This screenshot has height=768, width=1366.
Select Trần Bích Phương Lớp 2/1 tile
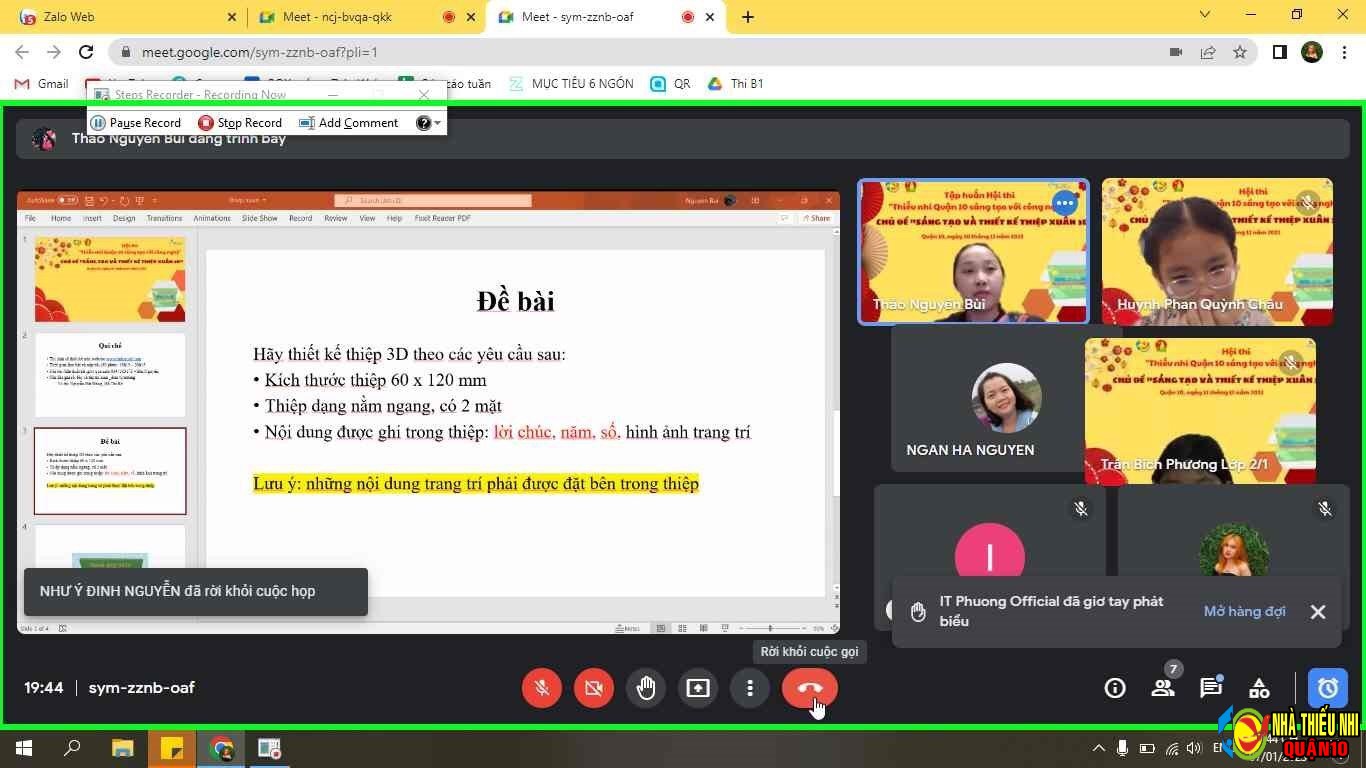[1200, 411]
